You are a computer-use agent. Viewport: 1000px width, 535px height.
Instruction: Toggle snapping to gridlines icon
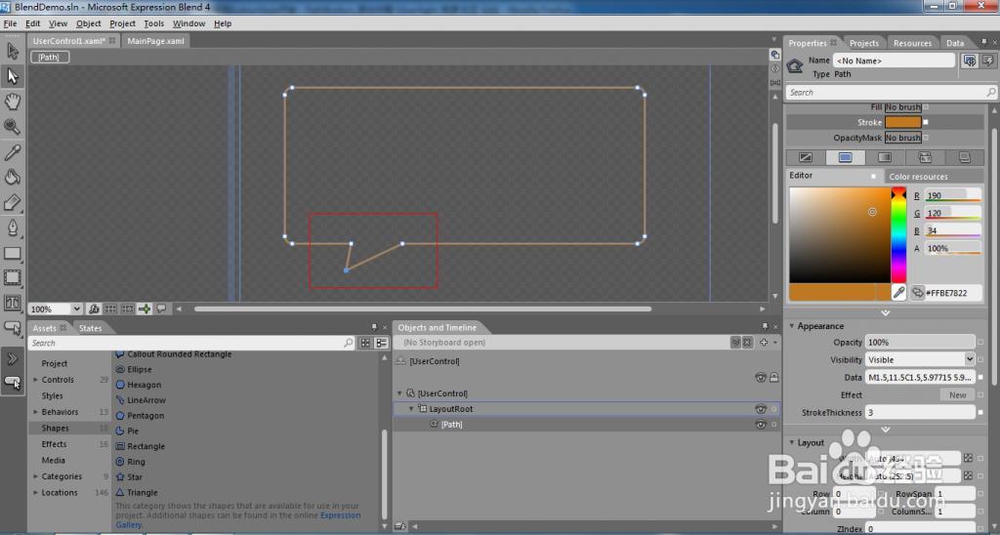click(128, 309)
